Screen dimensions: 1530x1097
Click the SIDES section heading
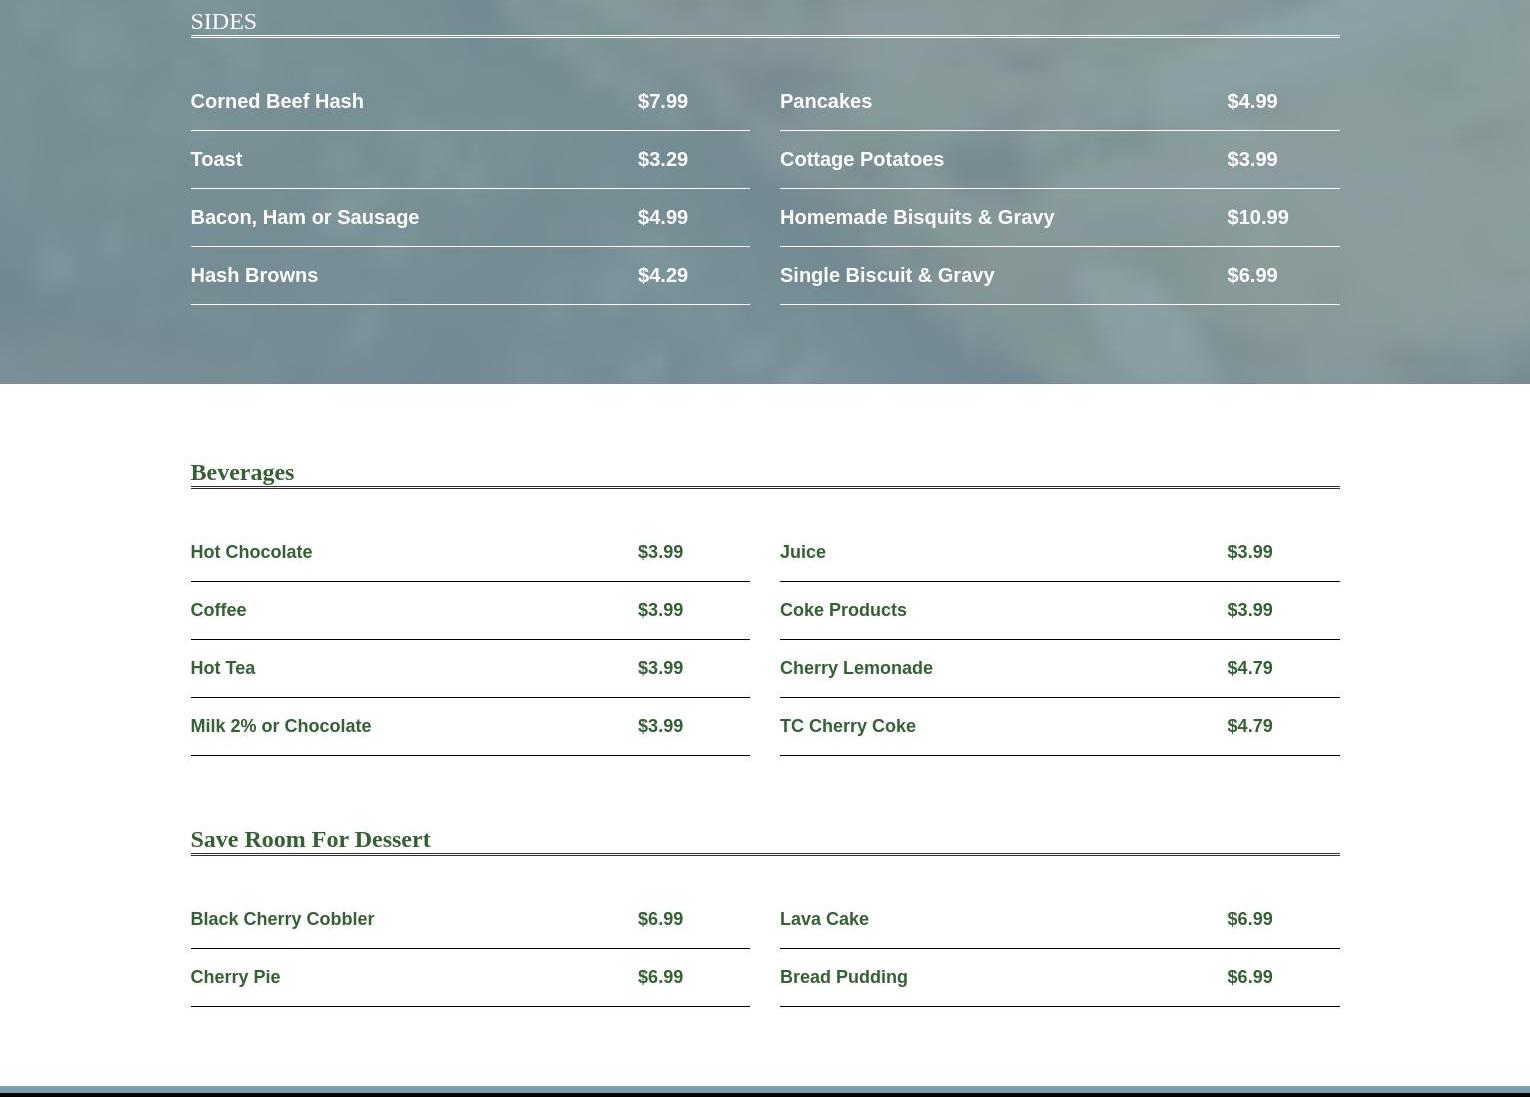(x=223, y=21)
